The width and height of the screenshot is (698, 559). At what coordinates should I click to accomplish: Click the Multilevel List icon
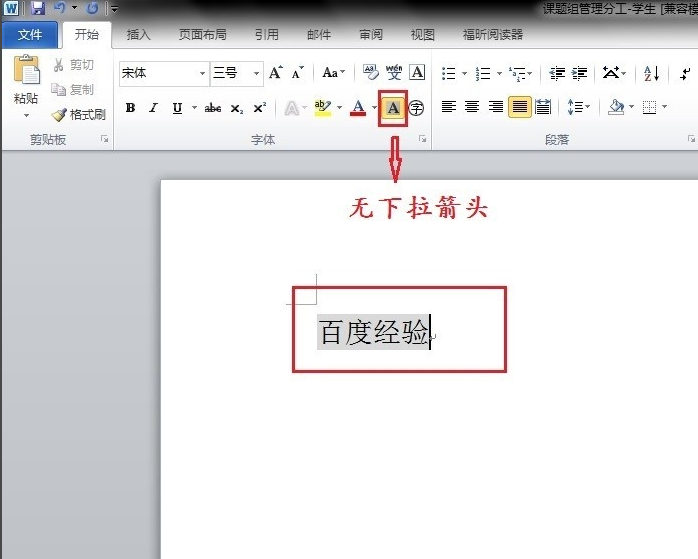[517, 73]
